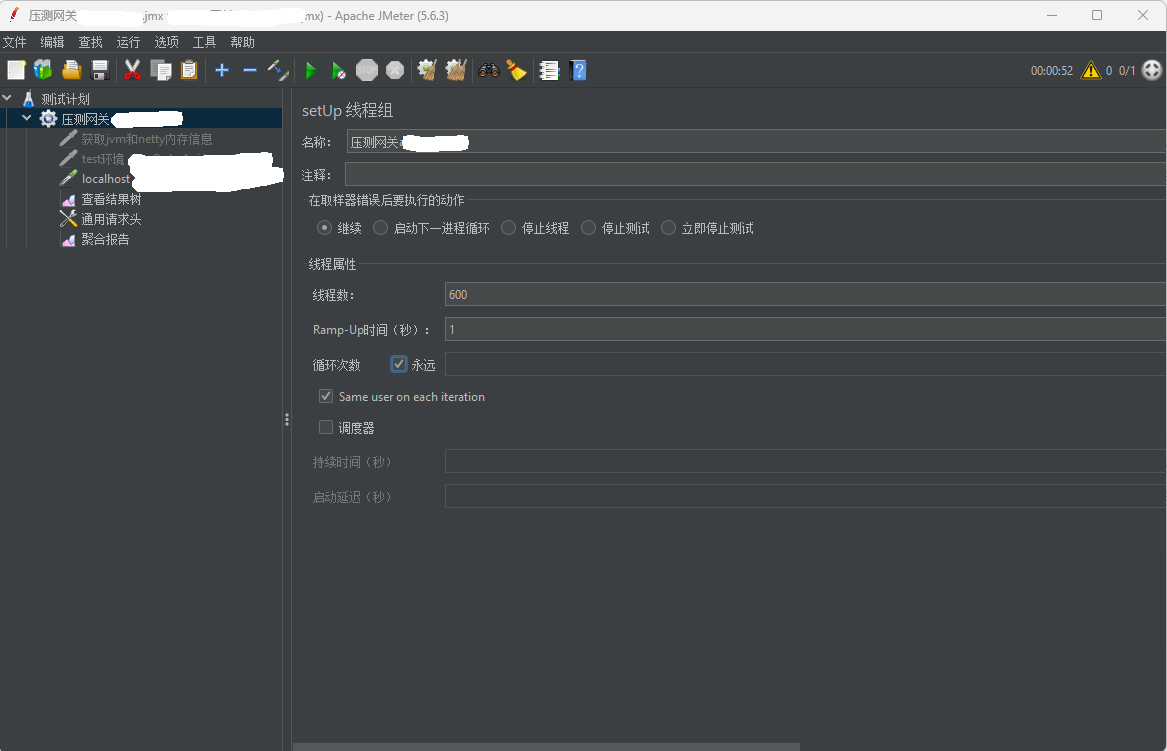Screen dimensions: 1167x751
Task: Click the Save test plan floppy icon
Action: 100,70
